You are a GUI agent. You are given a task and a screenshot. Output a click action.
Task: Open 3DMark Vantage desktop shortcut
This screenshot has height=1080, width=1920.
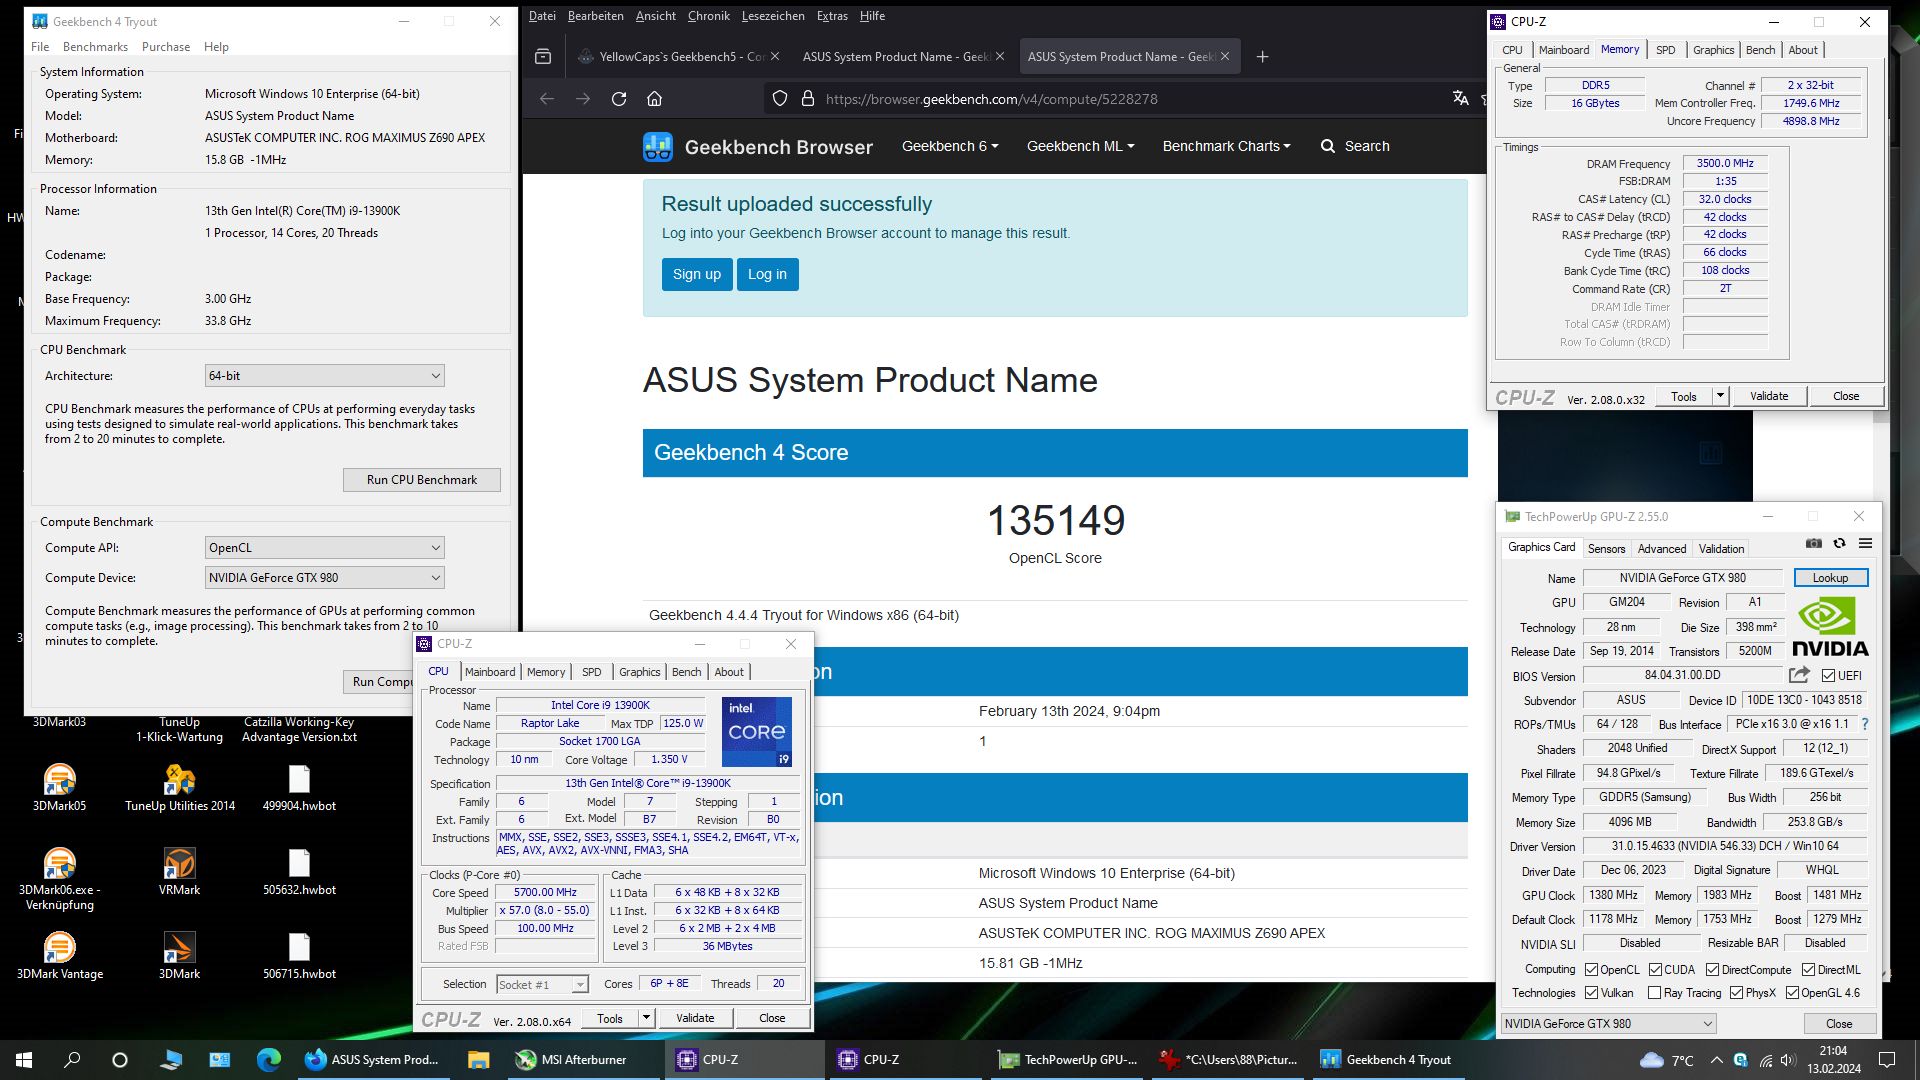pos(59,955)
